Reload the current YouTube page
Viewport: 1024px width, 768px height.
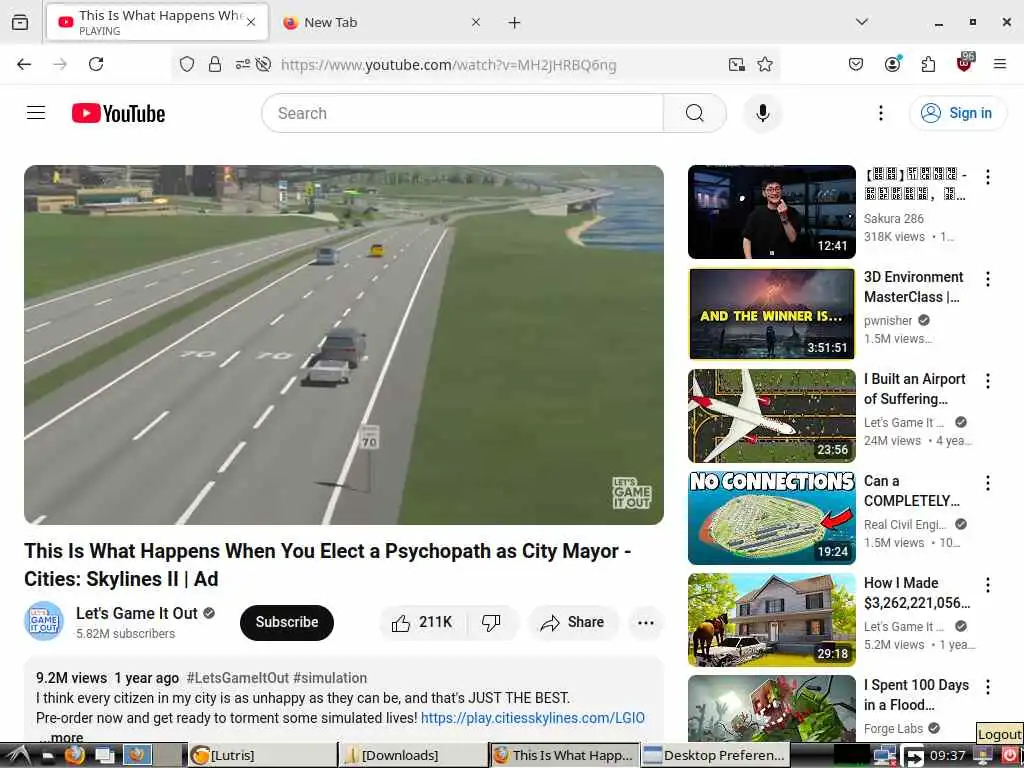(x=96, y=64)
